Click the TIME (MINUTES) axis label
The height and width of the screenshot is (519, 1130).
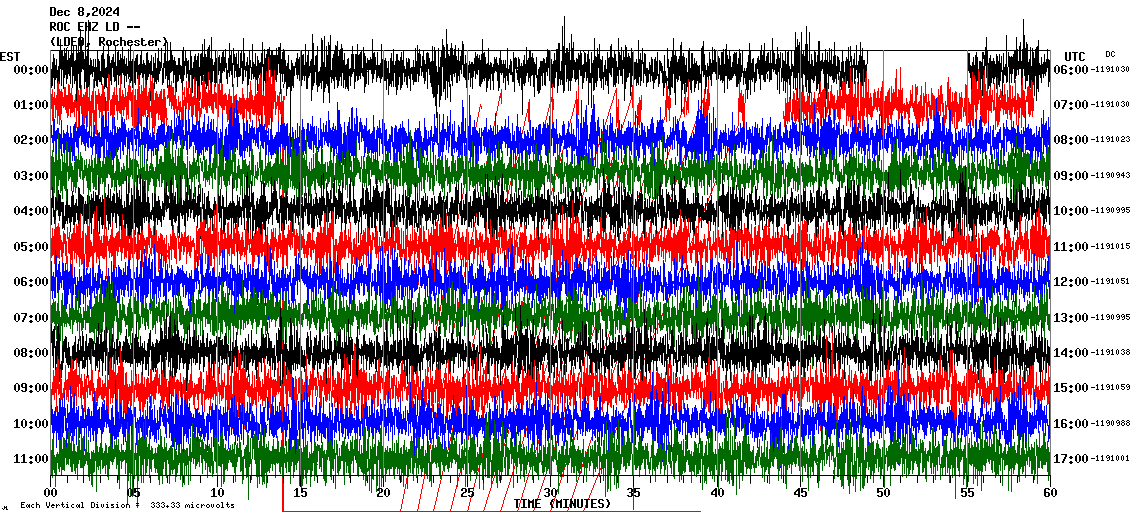click(x=562, y=504)
